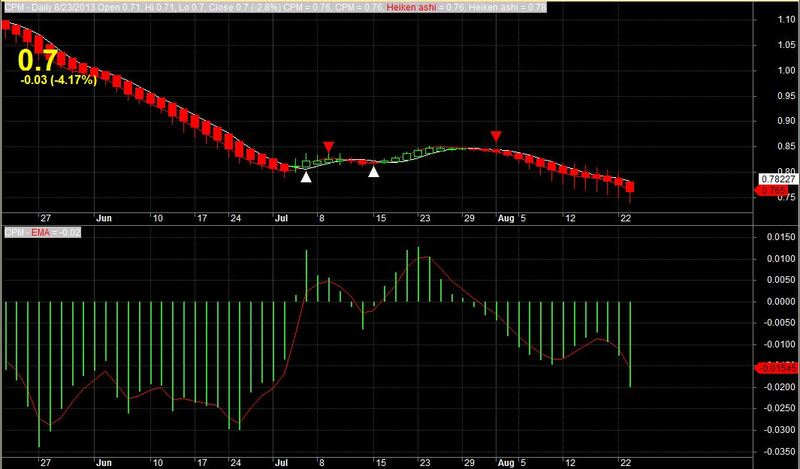Click the 1.00 price axis label
This screenshot has width=800, height=469.
pyautogui.click(x=786, y=70)
